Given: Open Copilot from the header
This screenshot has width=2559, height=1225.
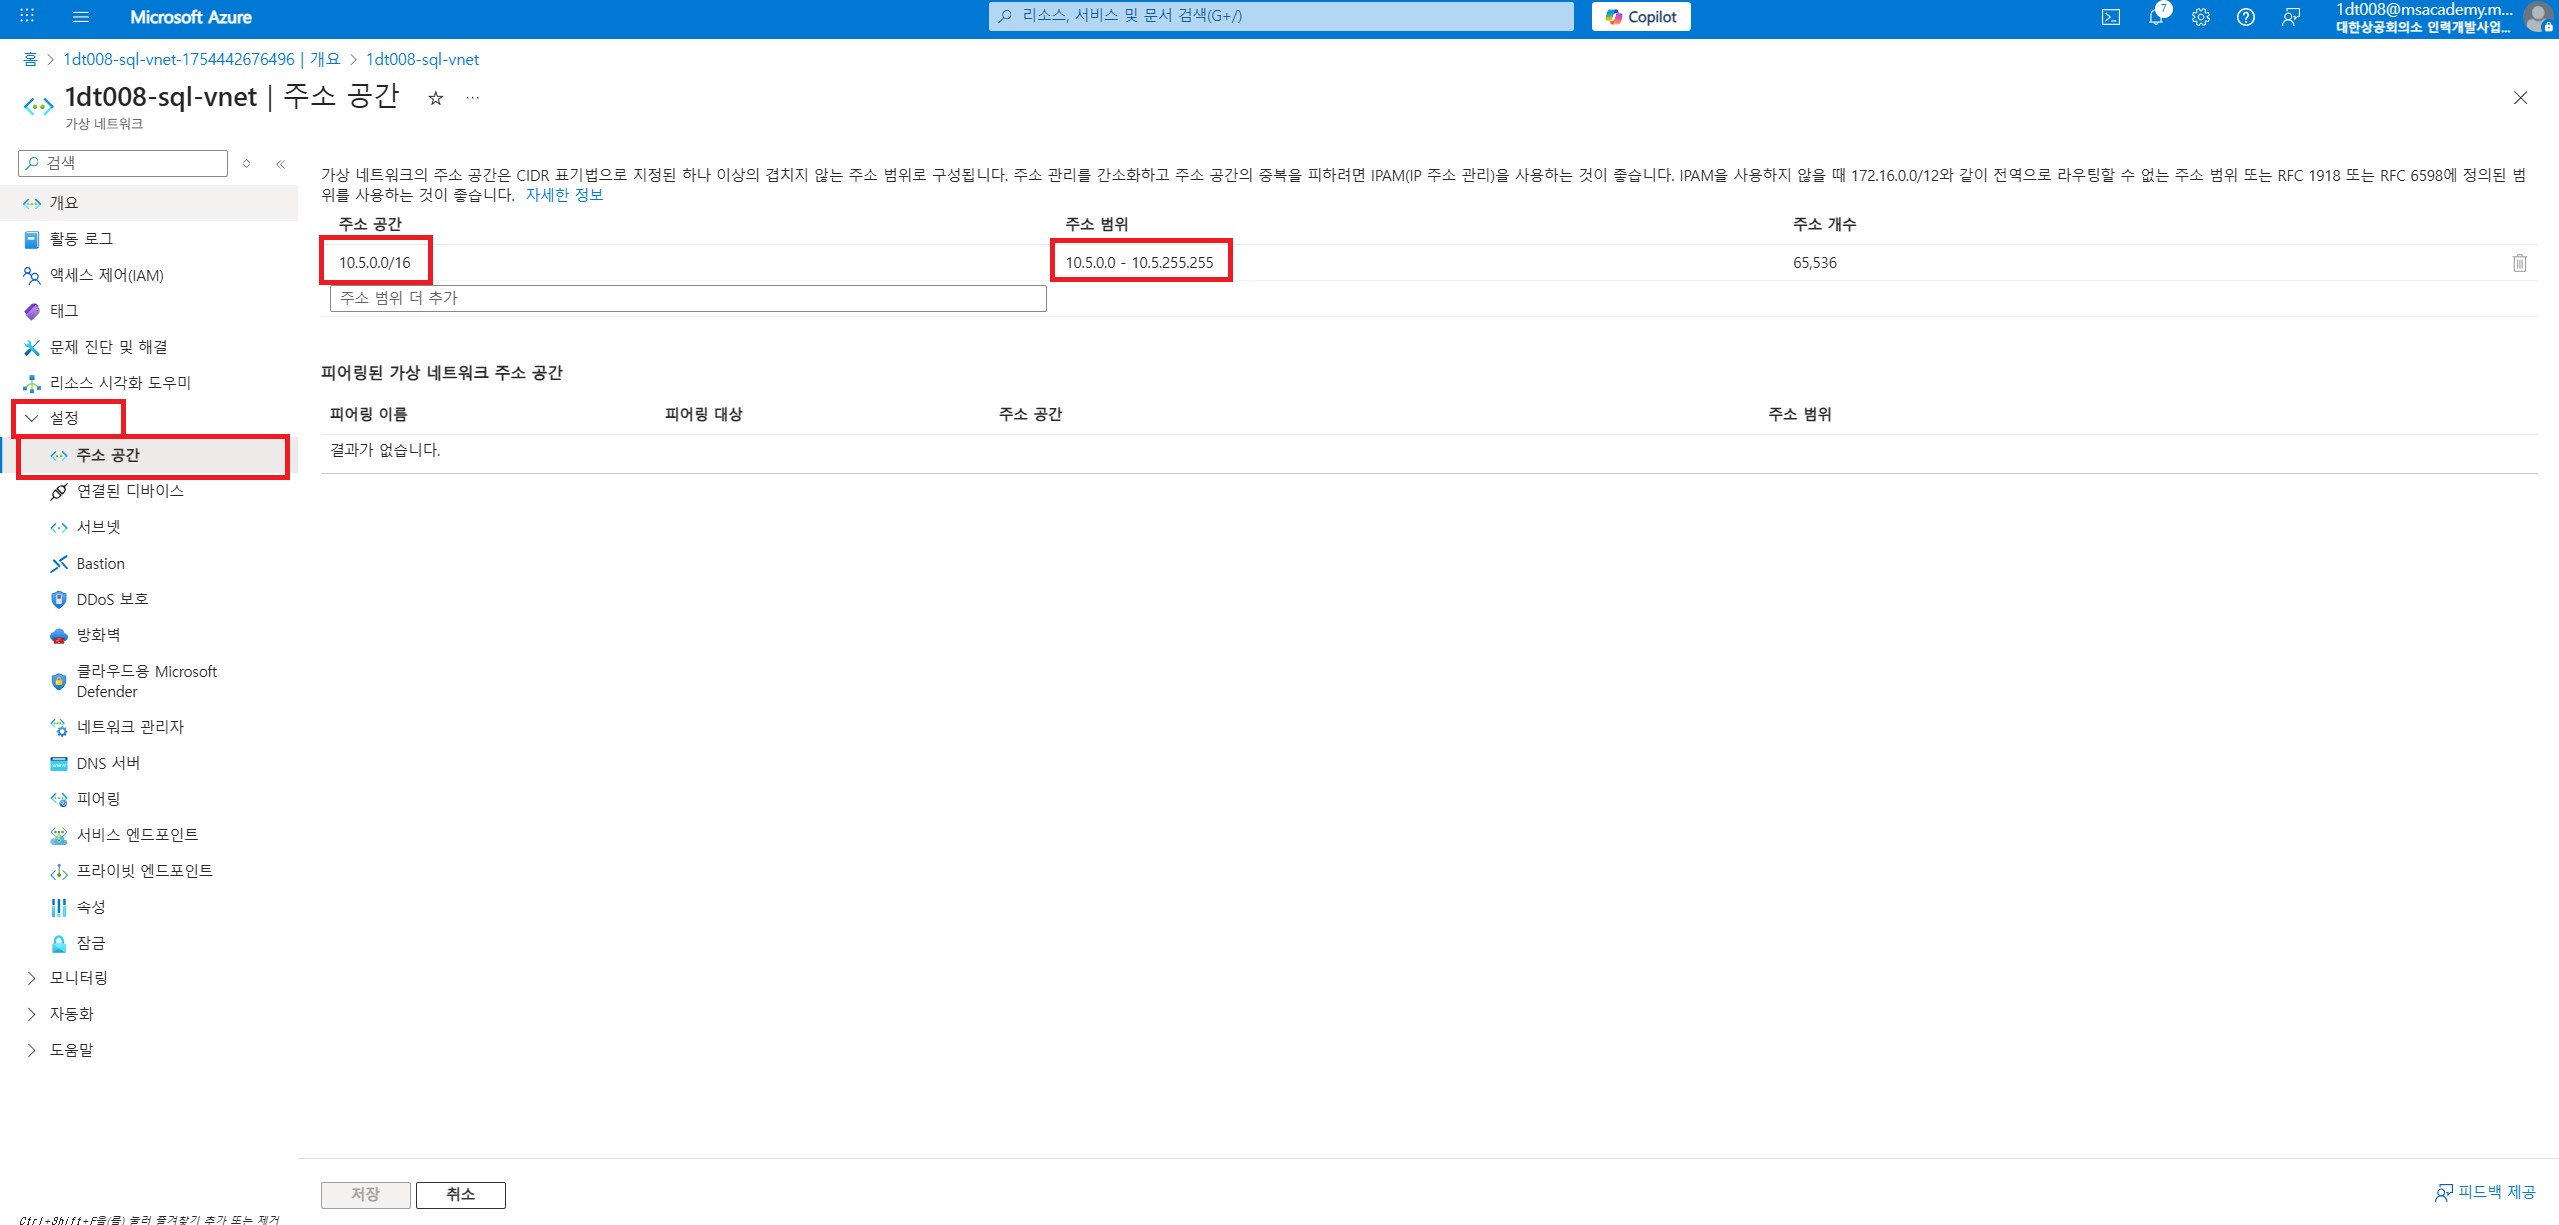Looking at the screenshot, I should 1640,17.
